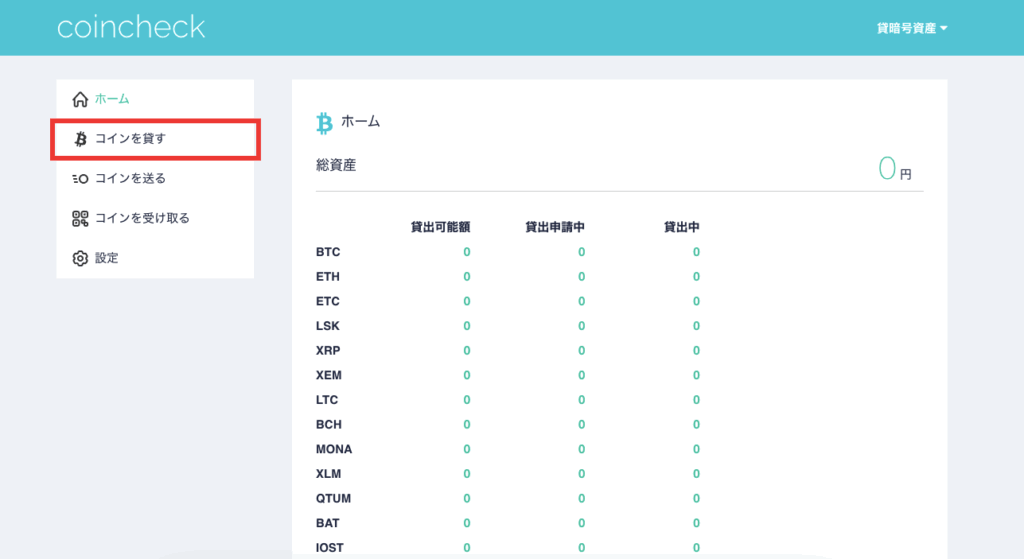Open コインを受け取る page
Image resolution: width=1024 pixels, height=559 pixels.
click(x=142, y=218)
